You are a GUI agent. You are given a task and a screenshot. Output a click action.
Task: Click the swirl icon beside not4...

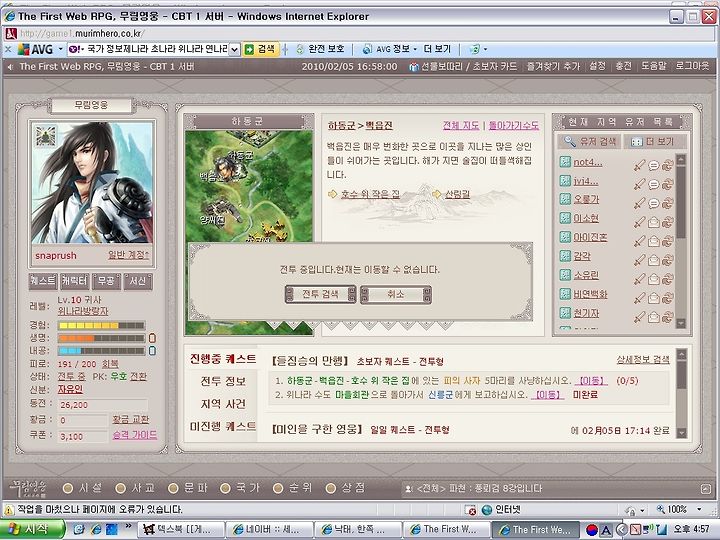coord(668,165)
